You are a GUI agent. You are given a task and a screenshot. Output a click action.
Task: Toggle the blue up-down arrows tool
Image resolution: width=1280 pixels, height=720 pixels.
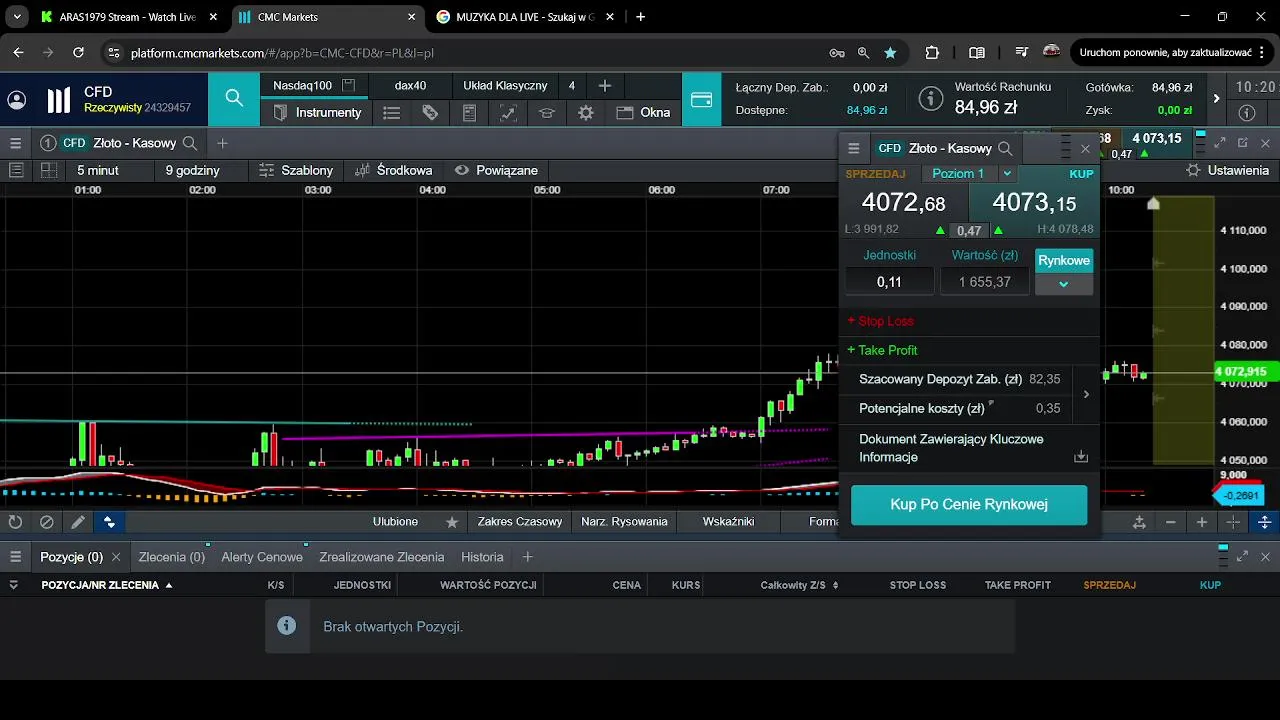click(109, 522)
